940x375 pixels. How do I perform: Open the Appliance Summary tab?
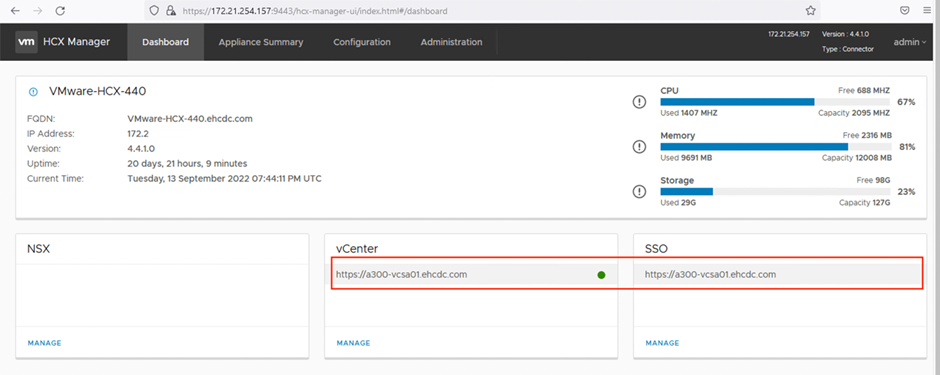(261, 42)
